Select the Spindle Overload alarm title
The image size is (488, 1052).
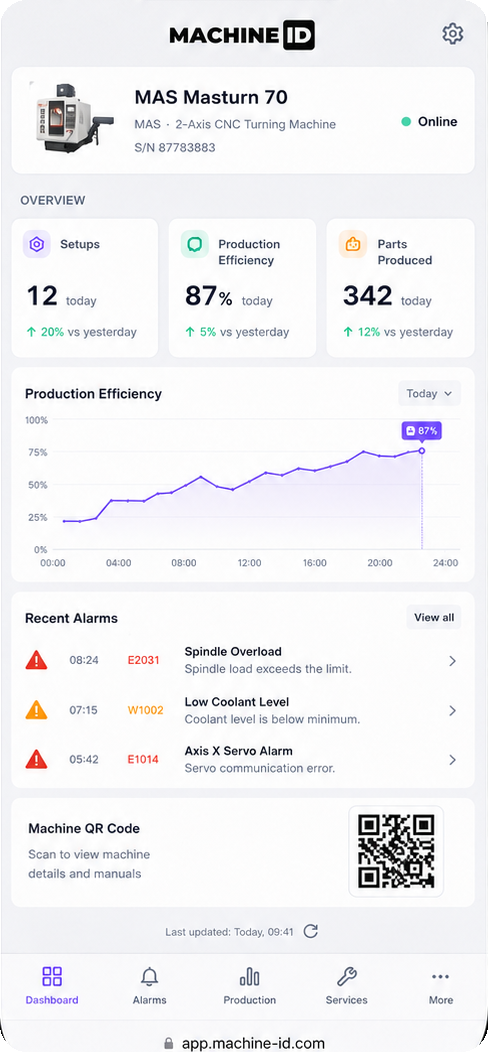tap(233, 651)
